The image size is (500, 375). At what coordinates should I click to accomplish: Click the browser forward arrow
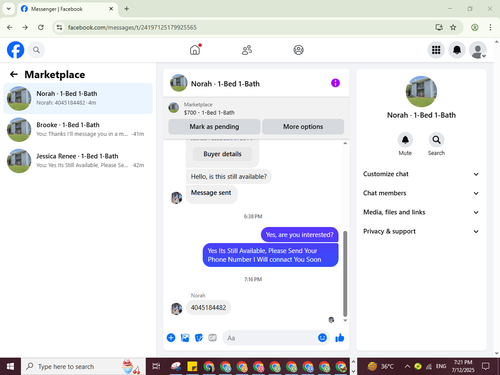pyautogui.click(x=25, y=27)
